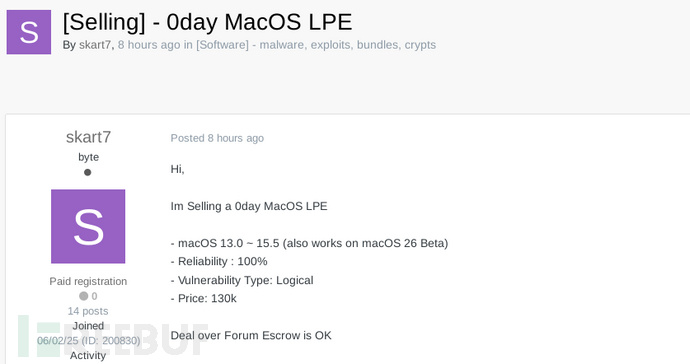Click the Joined date 06/02/25
The height and width of the screenshot is (364, 690).
(58, 341)
